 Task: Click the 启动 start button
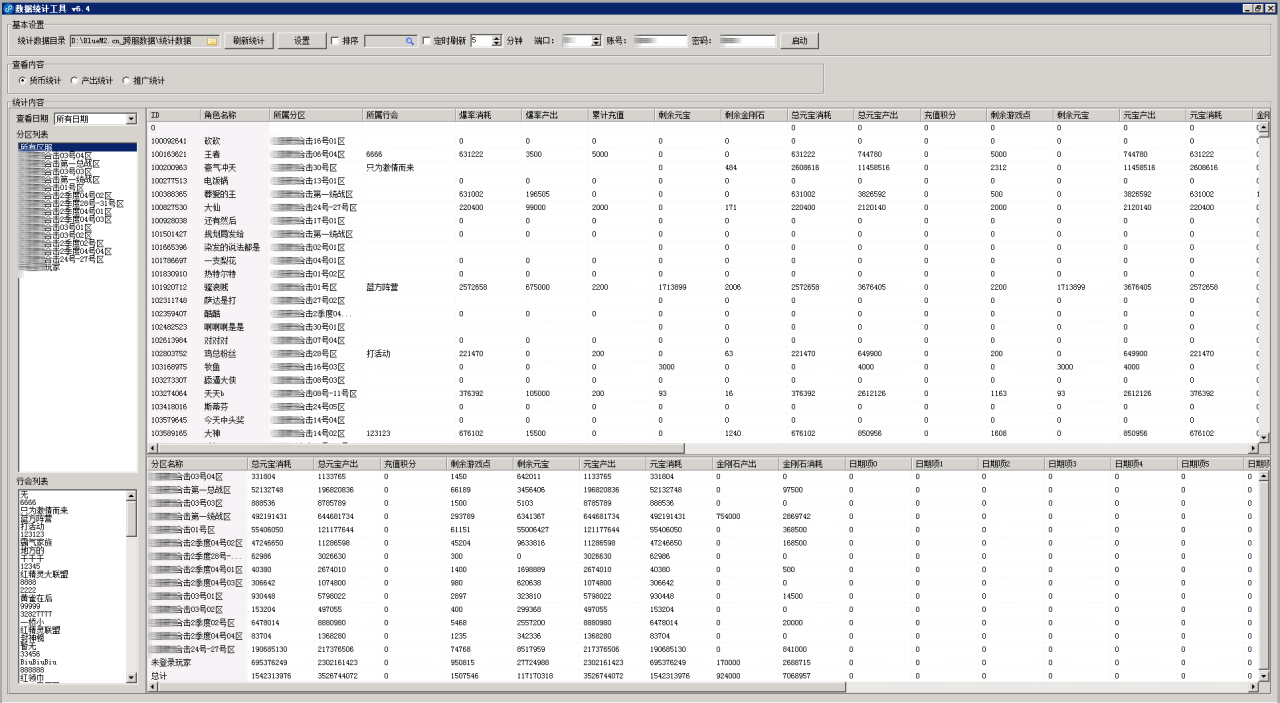click(x=799, y=41)
